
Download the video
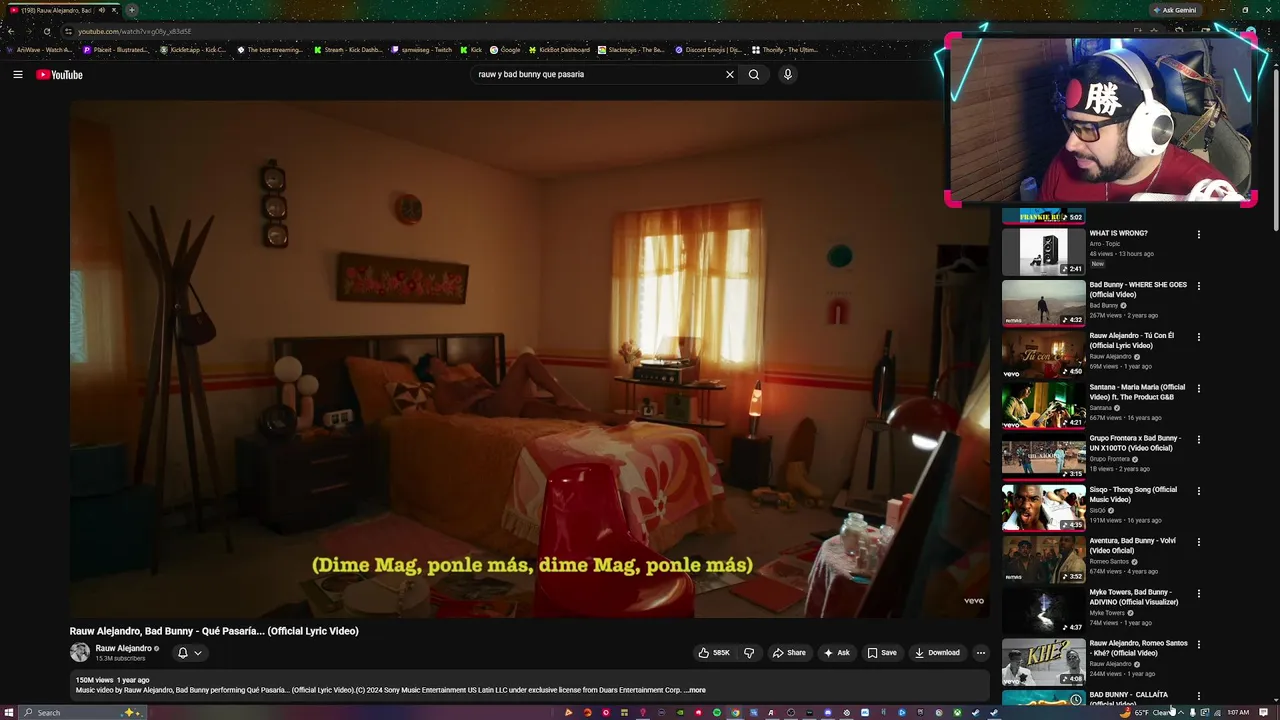(937, 653)
